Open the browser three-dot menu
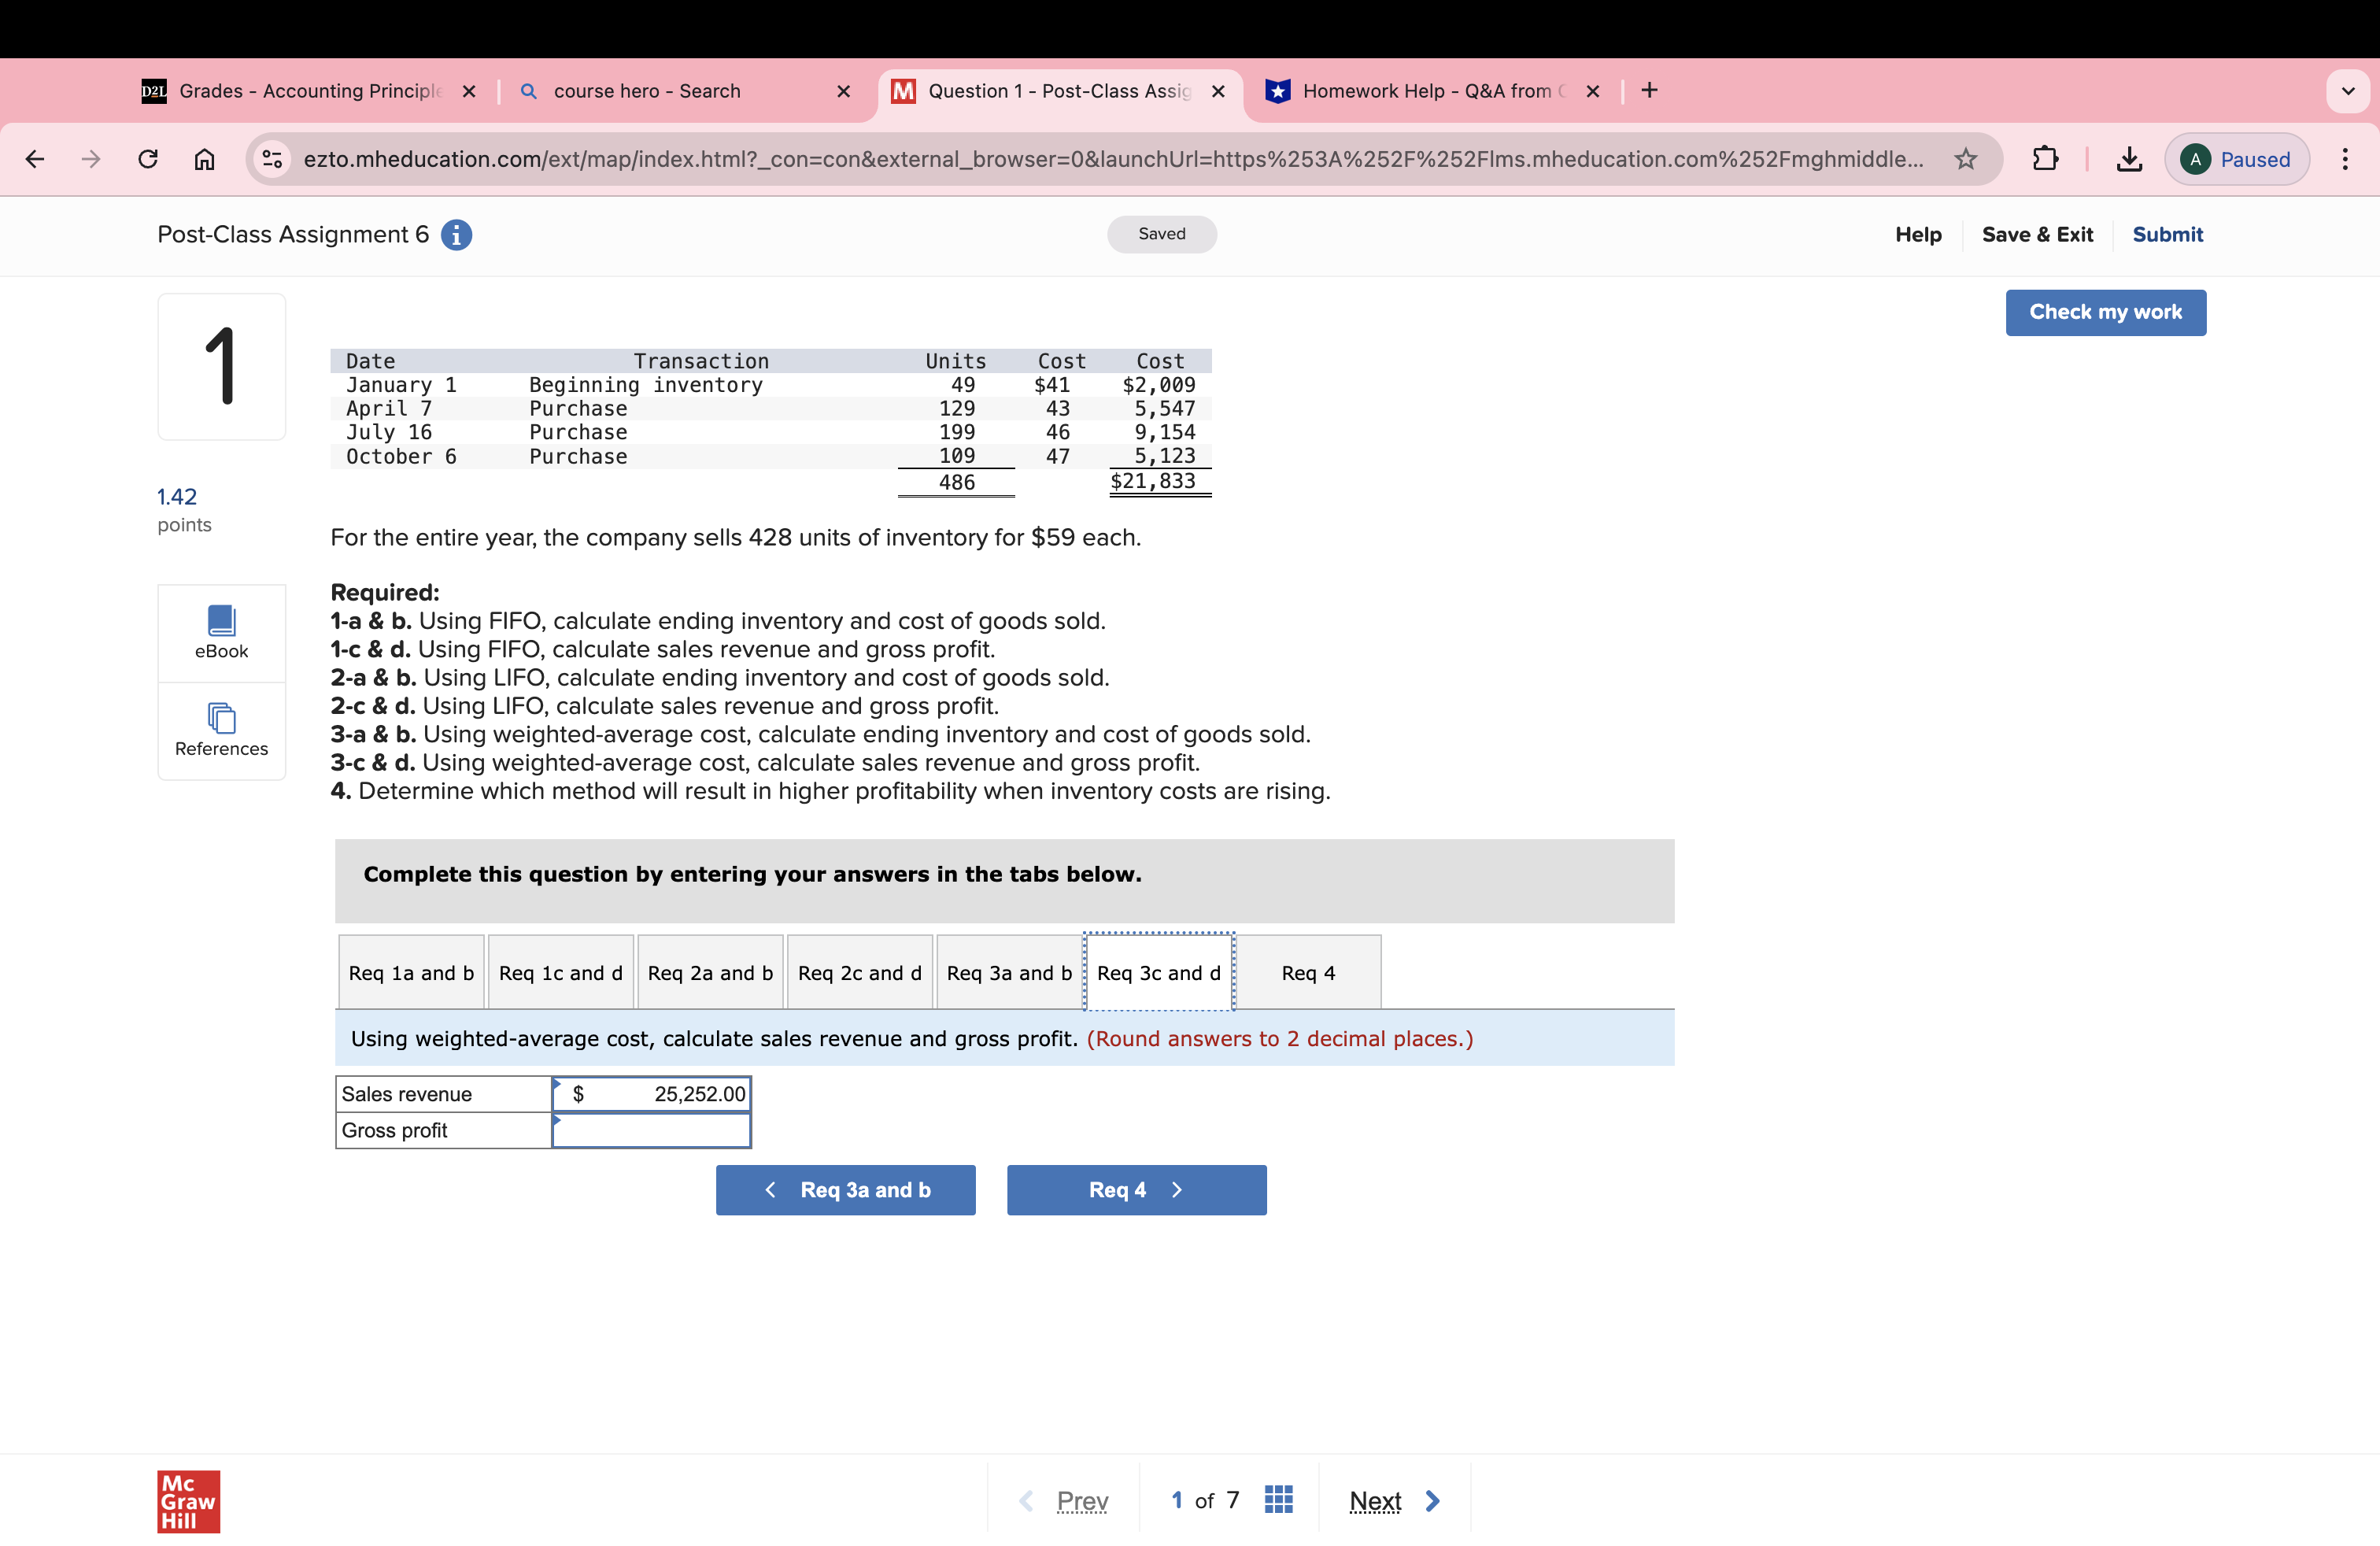2380x1546 pixels. 2347,159
